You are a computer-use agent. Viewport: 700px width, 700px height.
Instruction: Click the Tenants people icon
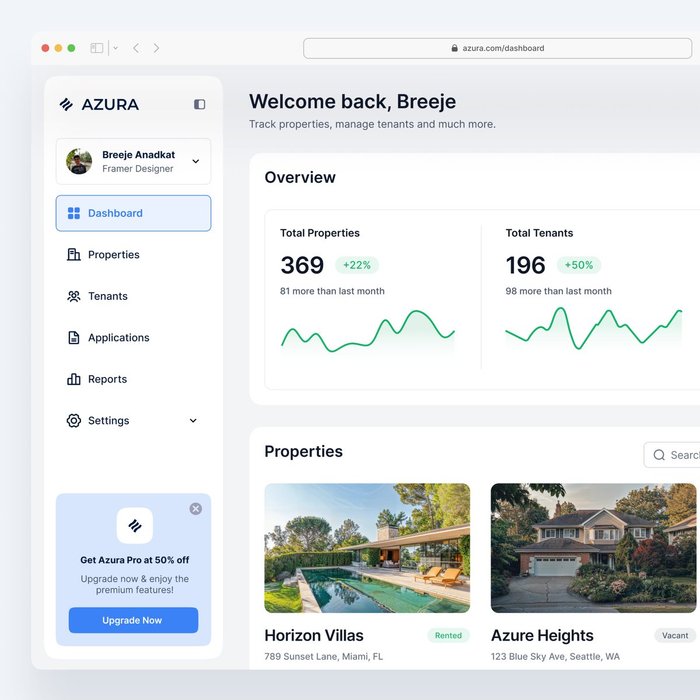73,296
